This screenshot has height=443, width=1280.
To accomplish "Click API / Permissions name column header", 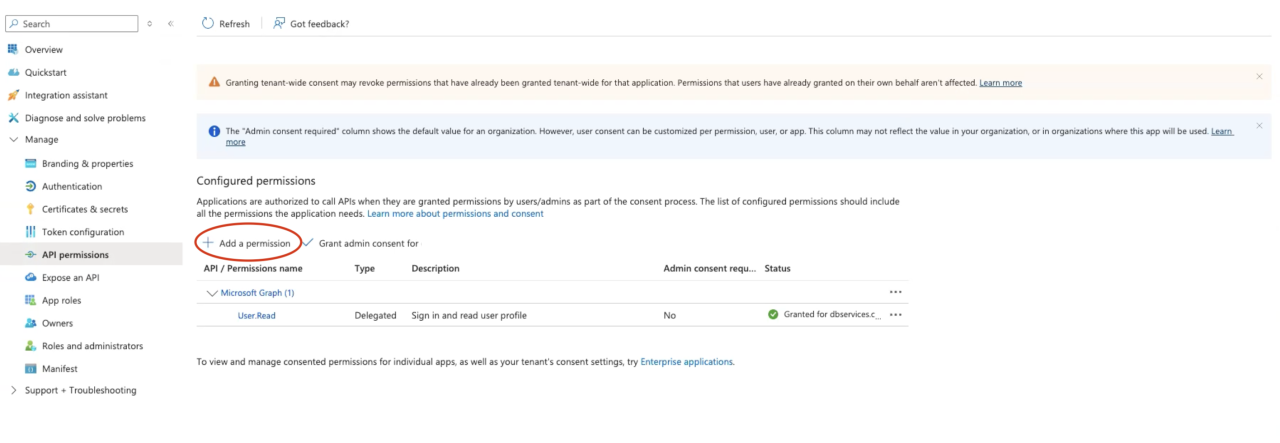I will [253, 268].
